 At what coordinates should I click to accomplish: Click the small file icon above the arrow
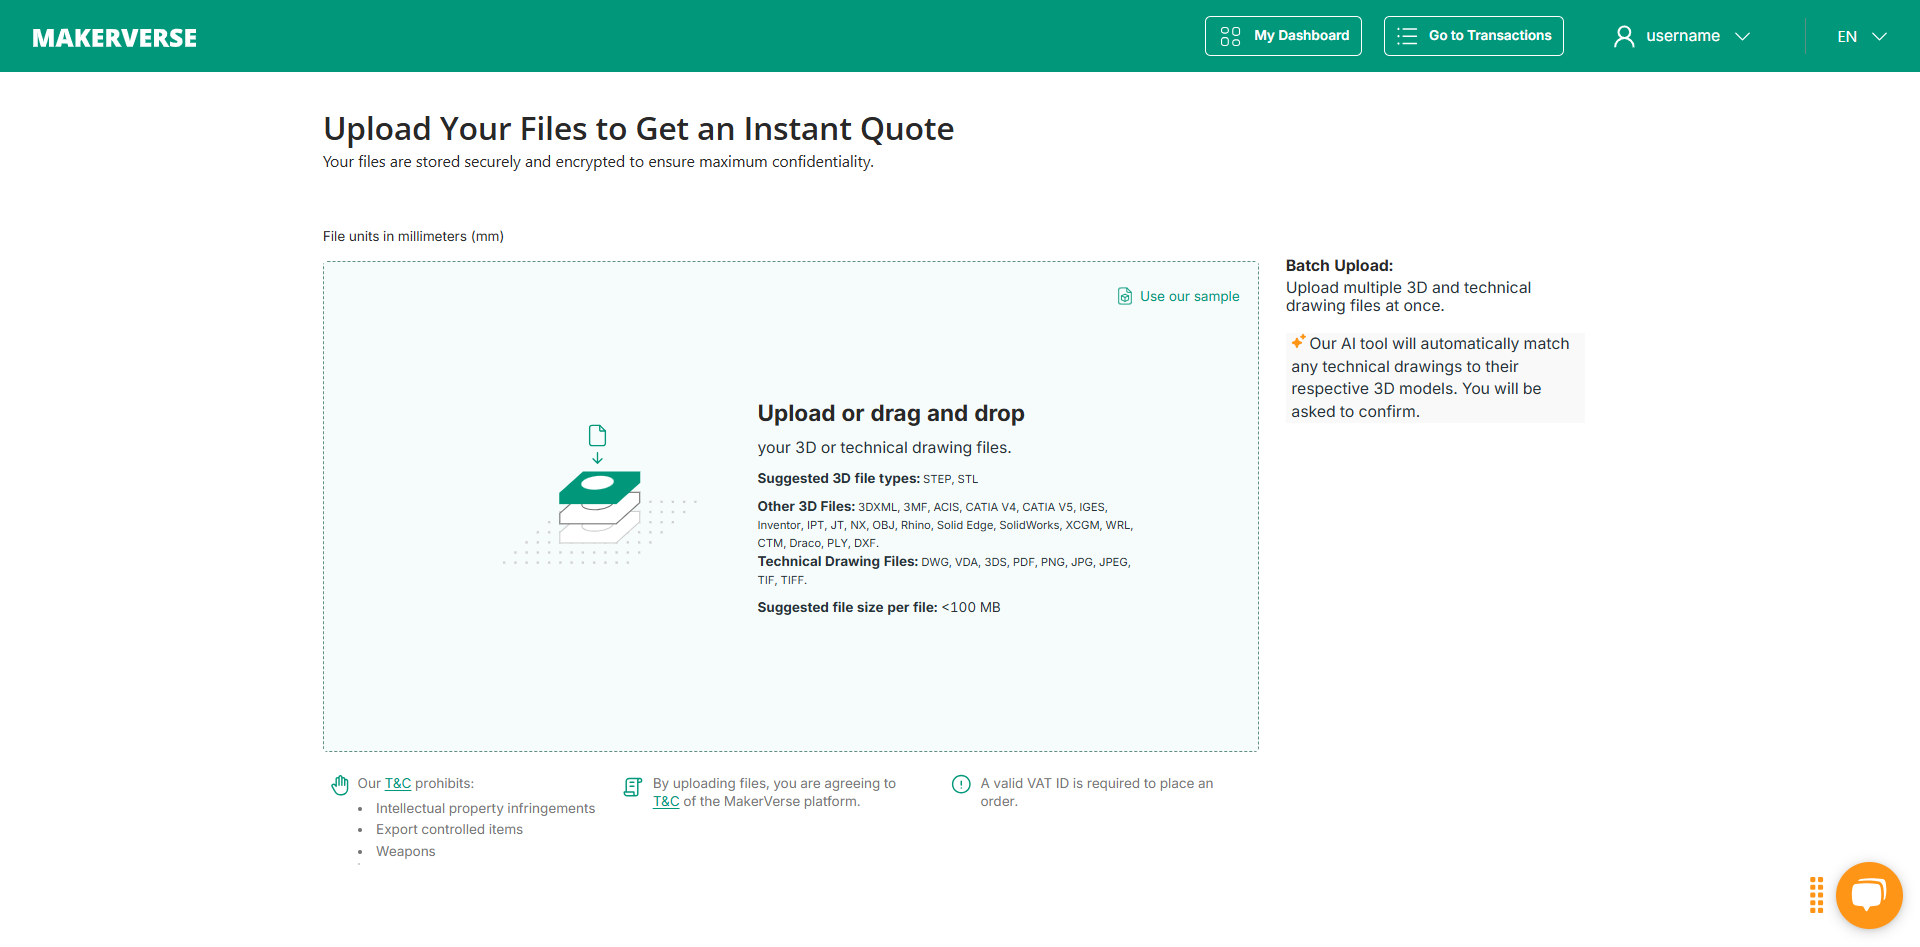(597, 435)
